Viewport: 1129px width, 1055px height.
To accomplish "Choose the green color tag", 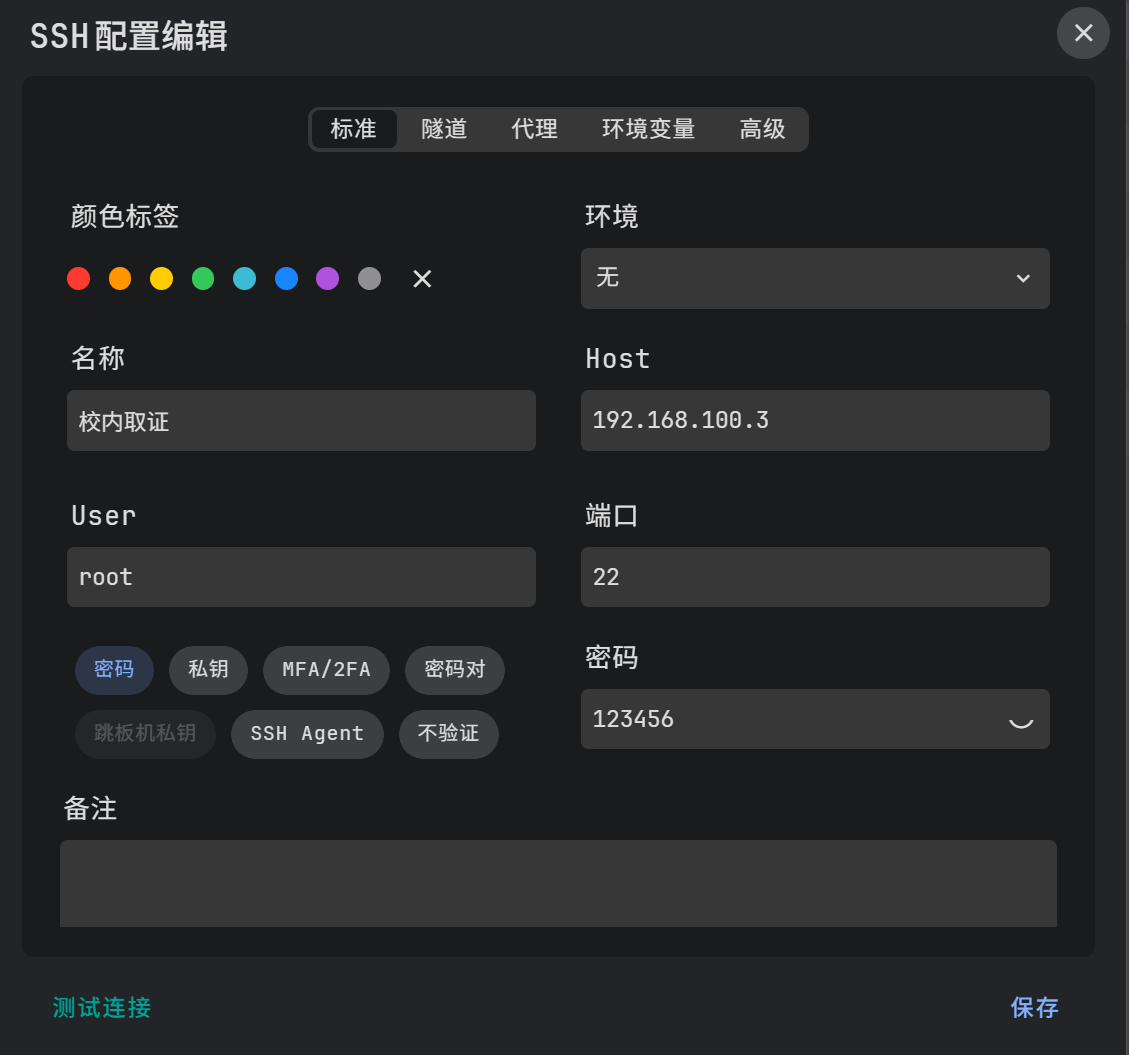I will [x=203, y=279].
